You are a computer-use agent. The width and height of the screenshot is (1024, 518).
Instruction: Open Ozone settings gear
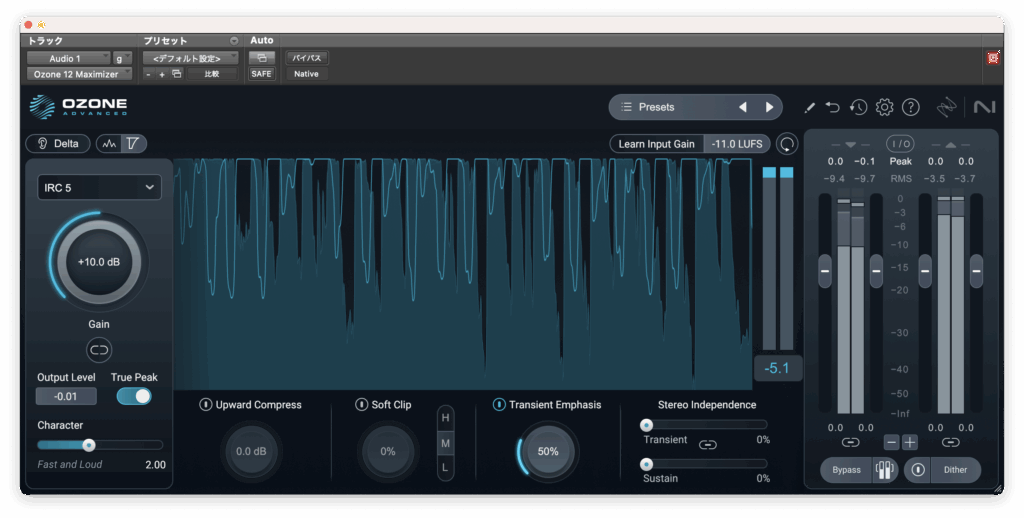[884, 107]
